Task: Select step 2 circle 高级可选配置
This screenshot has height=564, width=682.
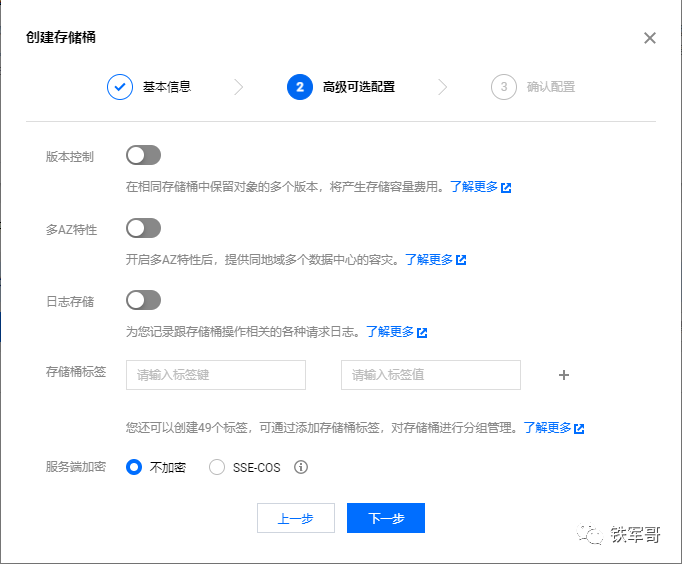Action: [x=300, y=87]
